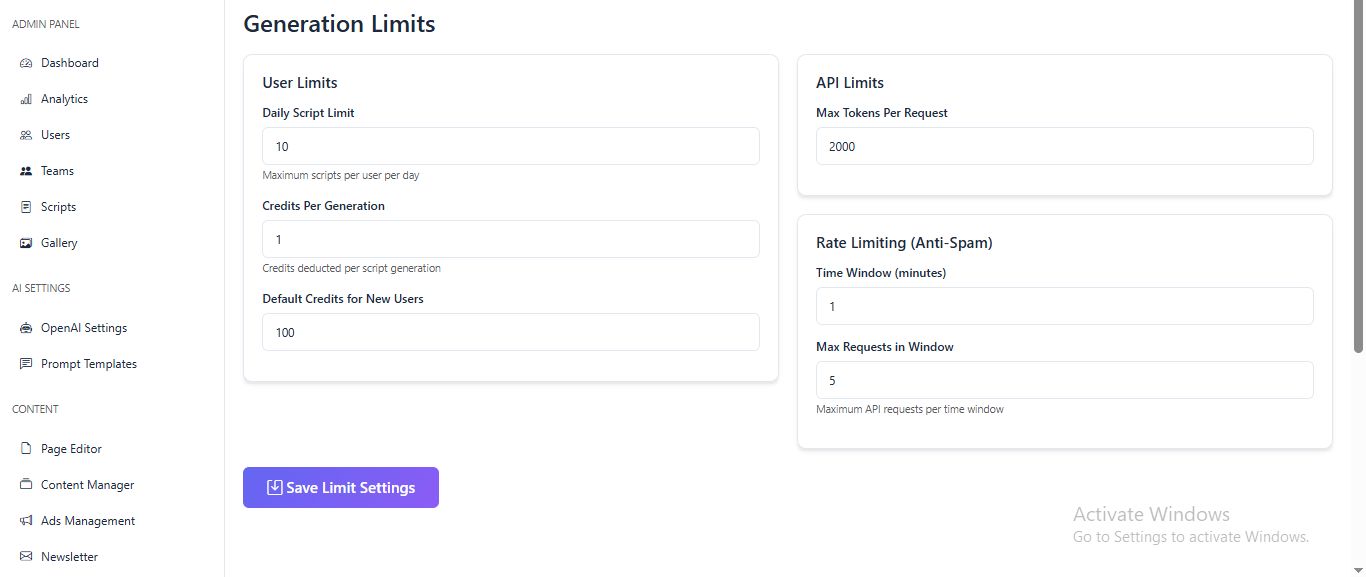The width and height of the screenshot is (1366, 577).
Task: Click the Teams group icon
Action: [x=26, y=171]
